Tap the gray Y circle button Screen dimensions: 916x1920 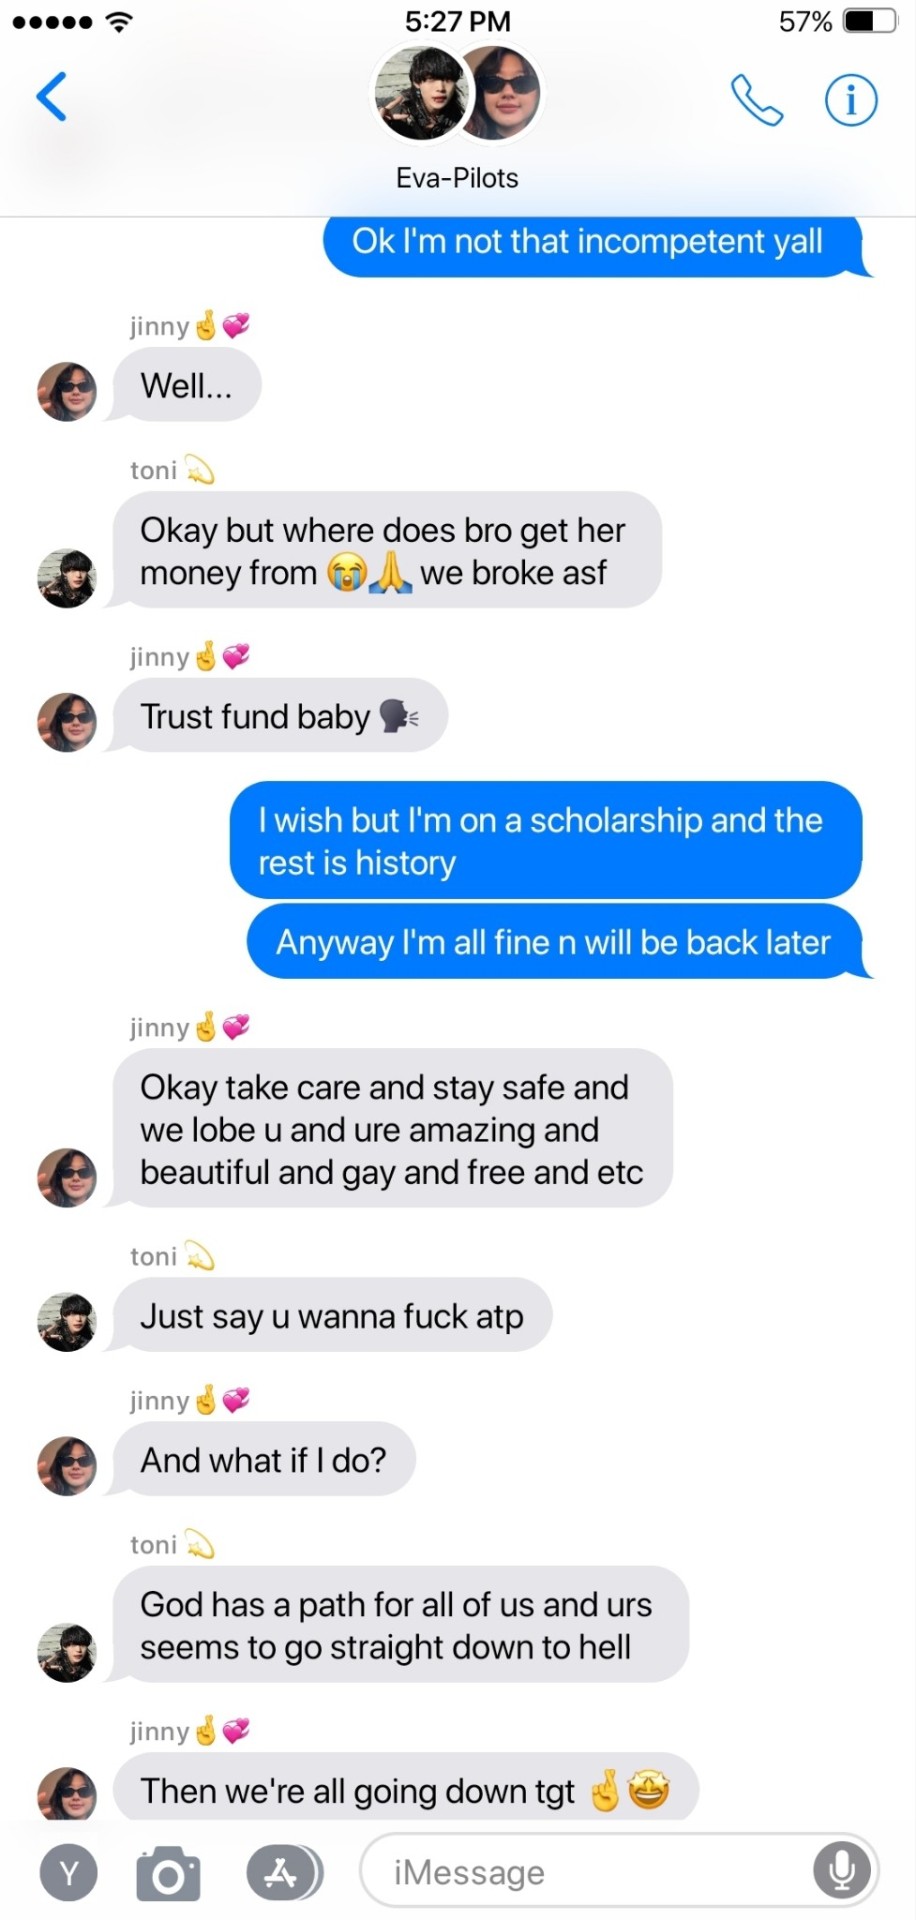[68, 1873]
